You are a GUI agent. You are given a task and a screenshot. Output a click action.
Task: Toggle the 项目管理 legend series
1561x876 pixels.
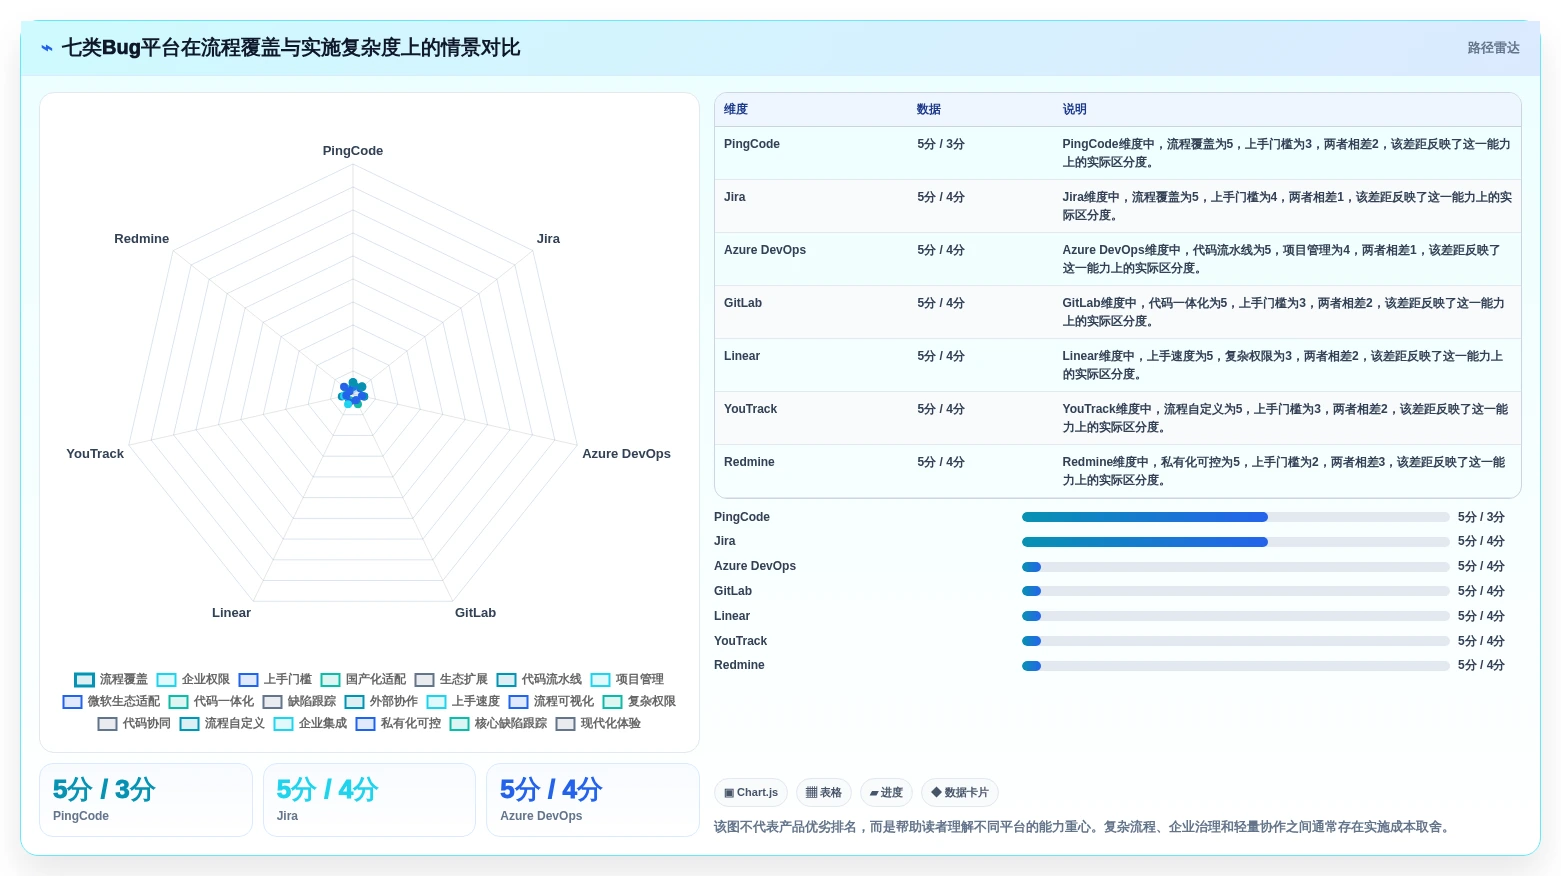tap(627, 679)
